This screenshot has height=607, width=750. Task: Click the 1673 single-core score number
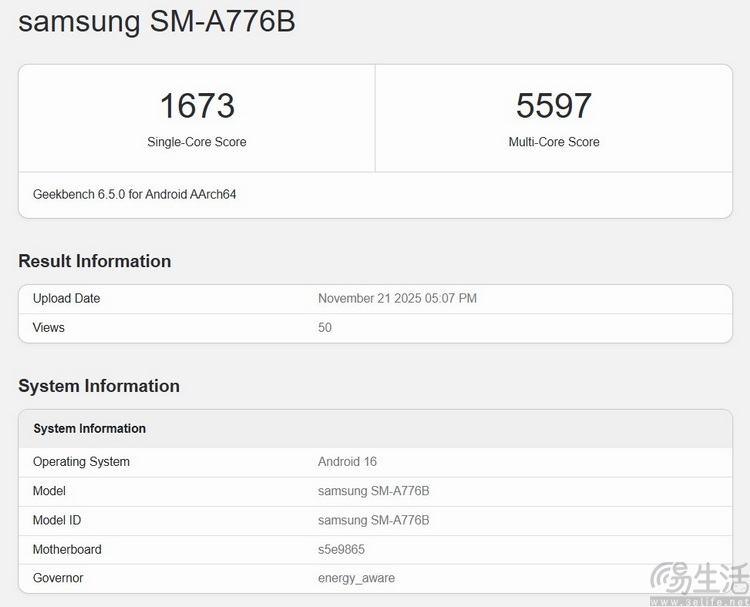click(x=197, y=105)
